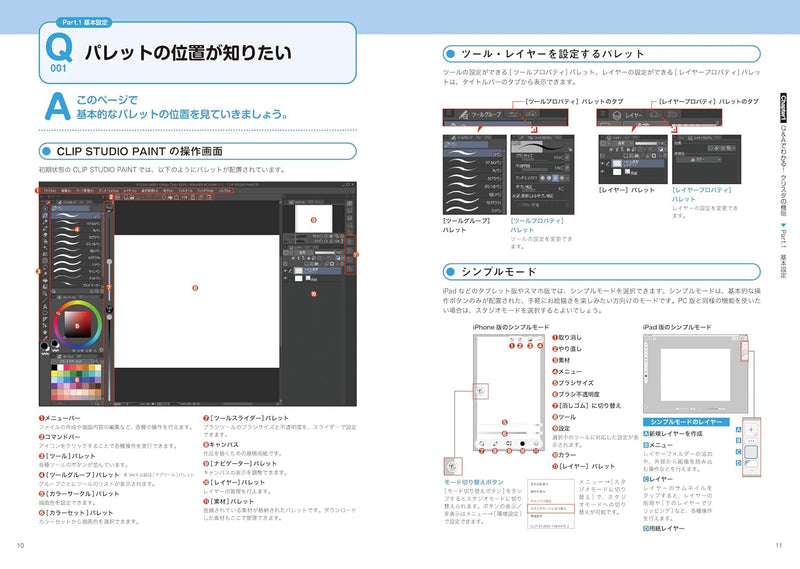Tap the plus new layer button in the iPad layer panel
Screen dimensions: 800x569
pyautogui.click(x=751, y=429)
